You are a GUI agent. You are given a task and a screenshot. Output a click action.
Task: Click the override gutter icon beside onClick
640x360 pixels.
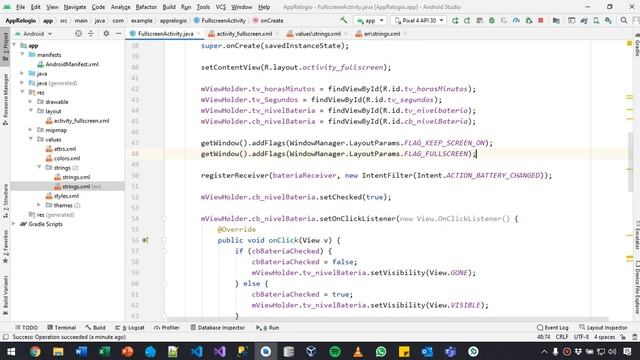145,240
